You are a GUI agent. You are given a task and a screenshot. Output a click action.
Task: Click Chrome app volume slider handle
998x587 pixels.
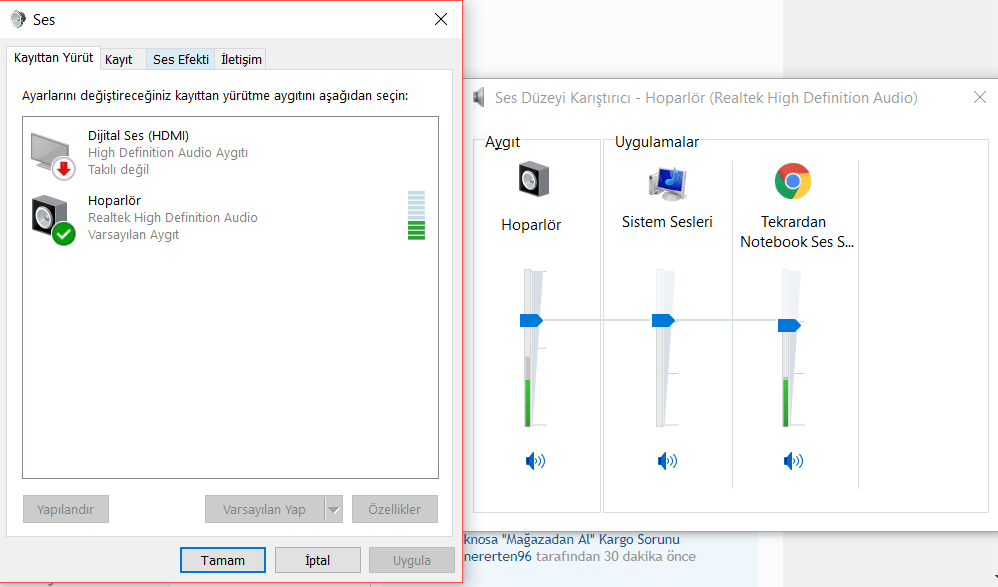(x=789, y=326)
